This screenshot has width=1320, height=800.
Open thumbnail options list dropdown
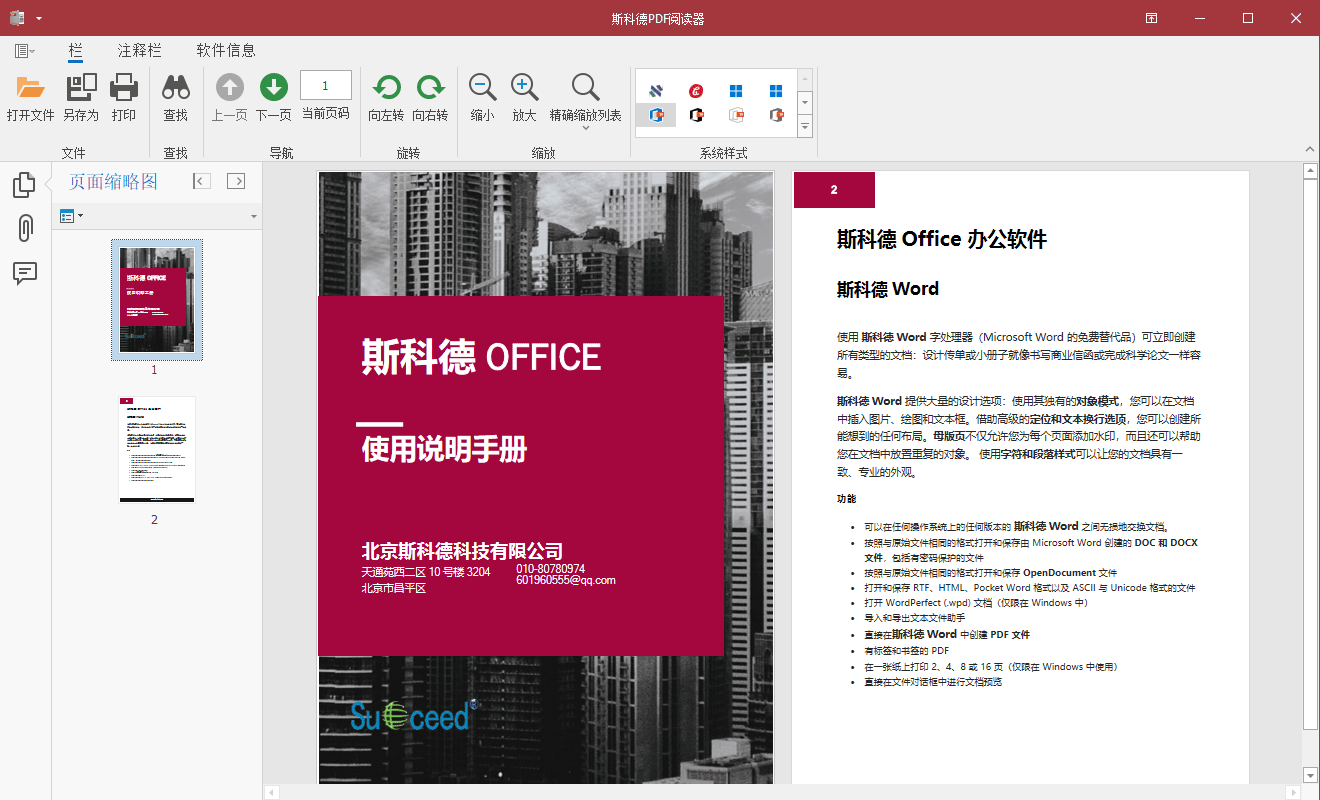tap(71, 216)
